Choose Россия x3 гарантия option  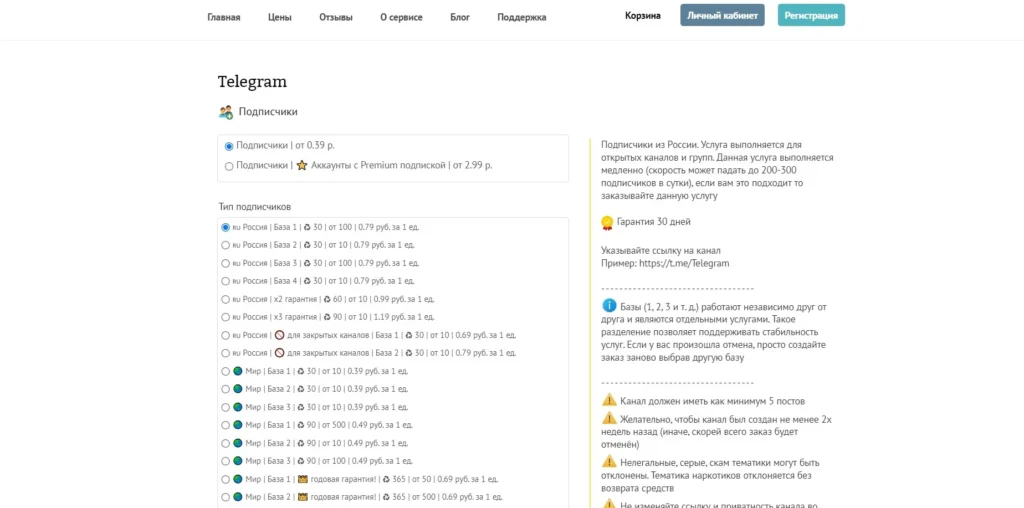point(225,317)
